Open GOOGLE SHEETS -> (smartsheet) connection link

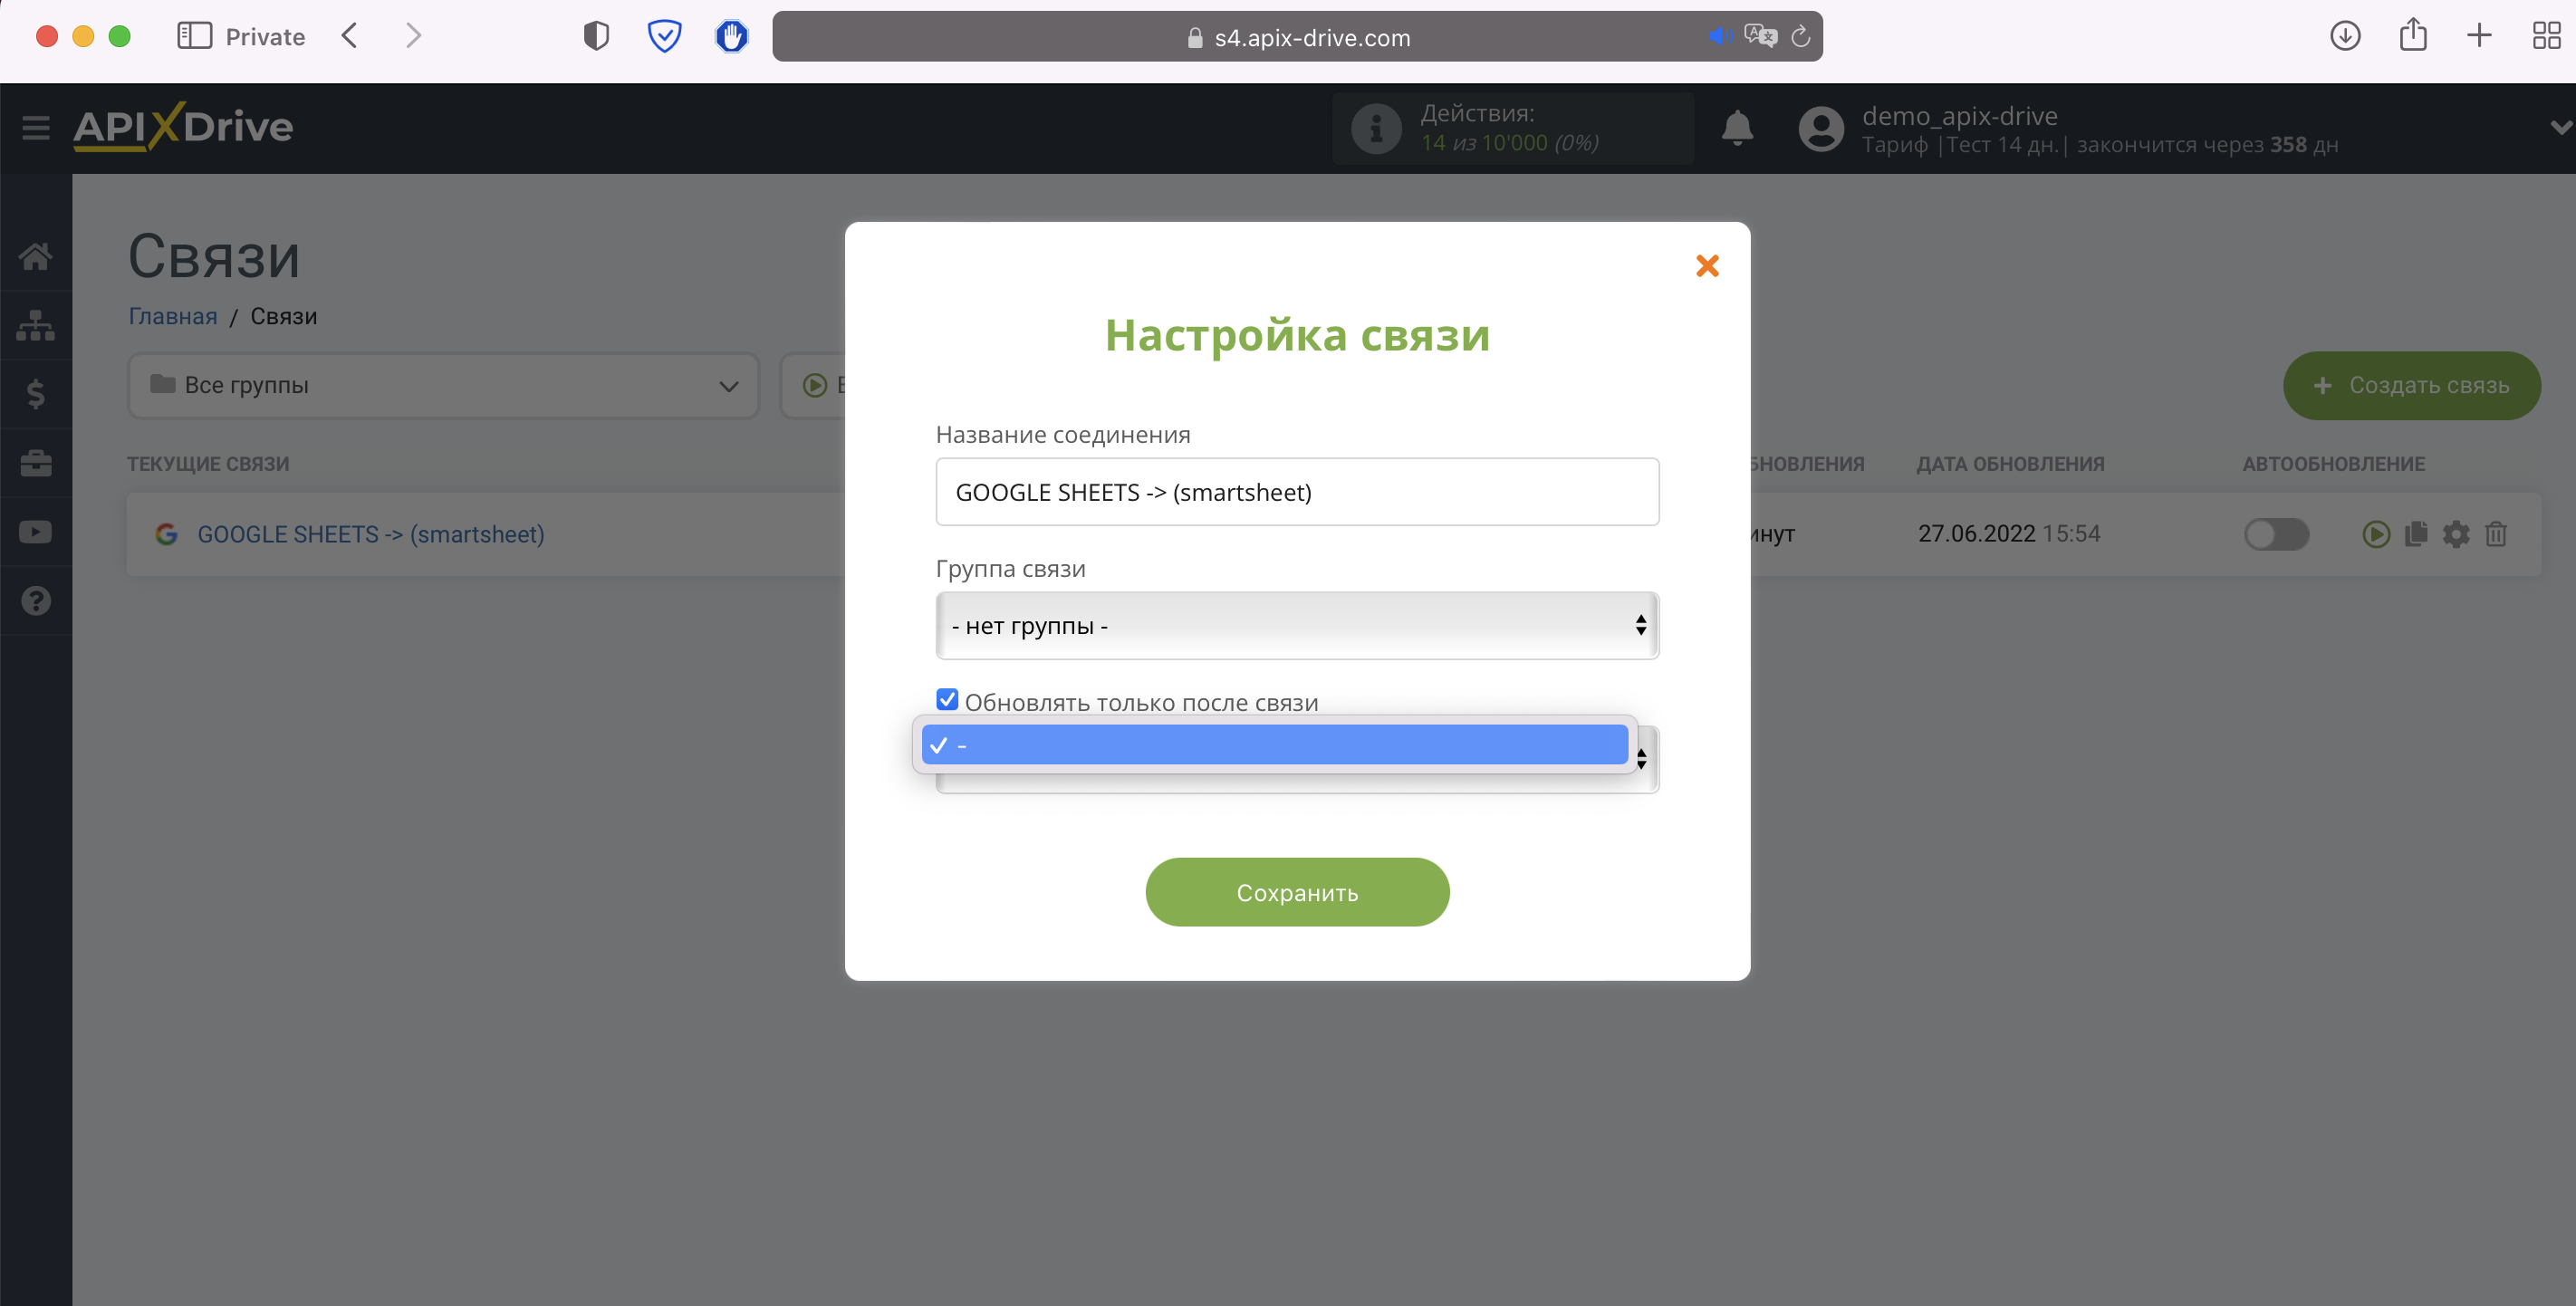coord(370,534)
